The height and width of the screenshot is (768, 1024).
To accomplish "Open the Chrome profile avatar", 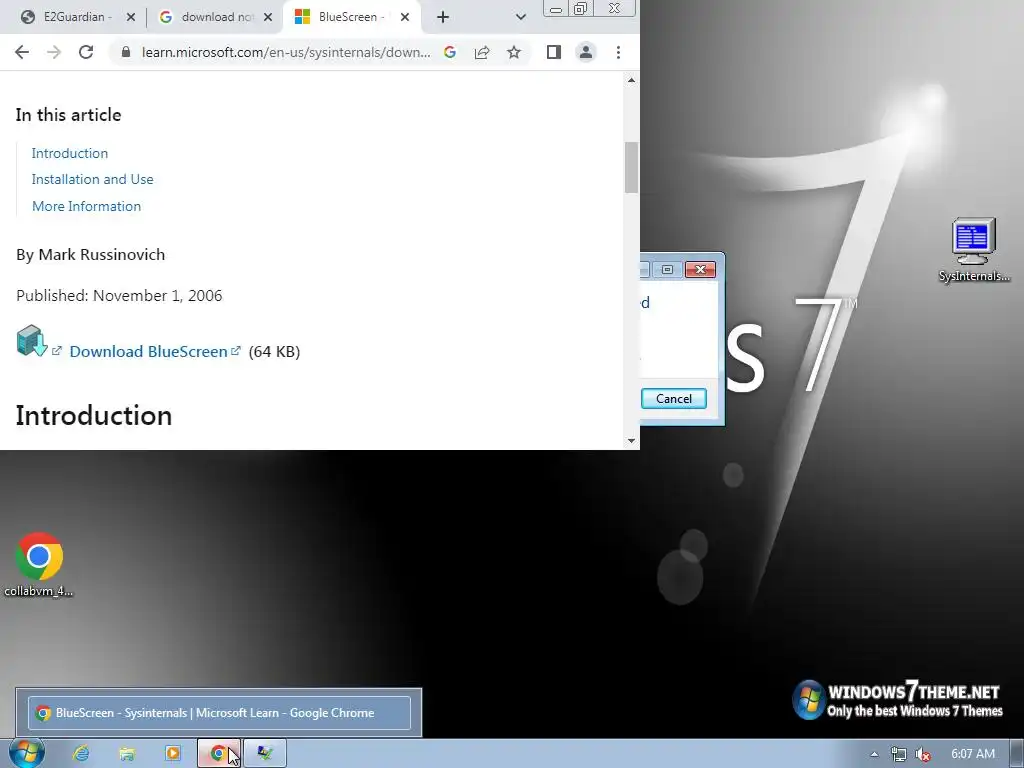I will click(586, 52).
